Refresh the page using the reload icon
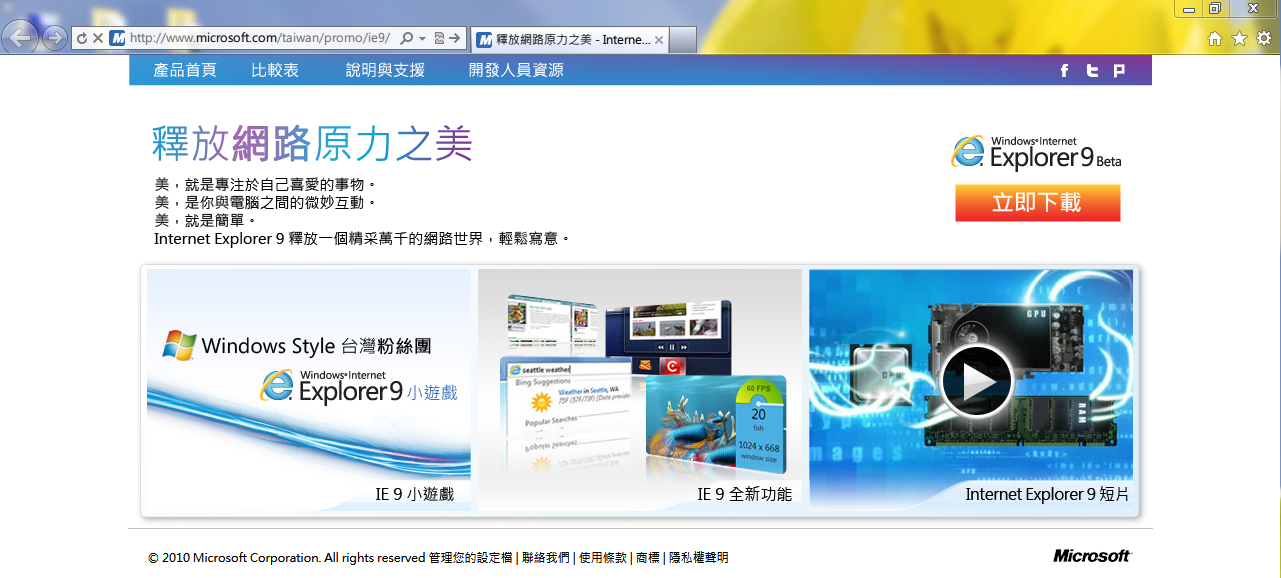1281x578 pixels. [82, 38]
